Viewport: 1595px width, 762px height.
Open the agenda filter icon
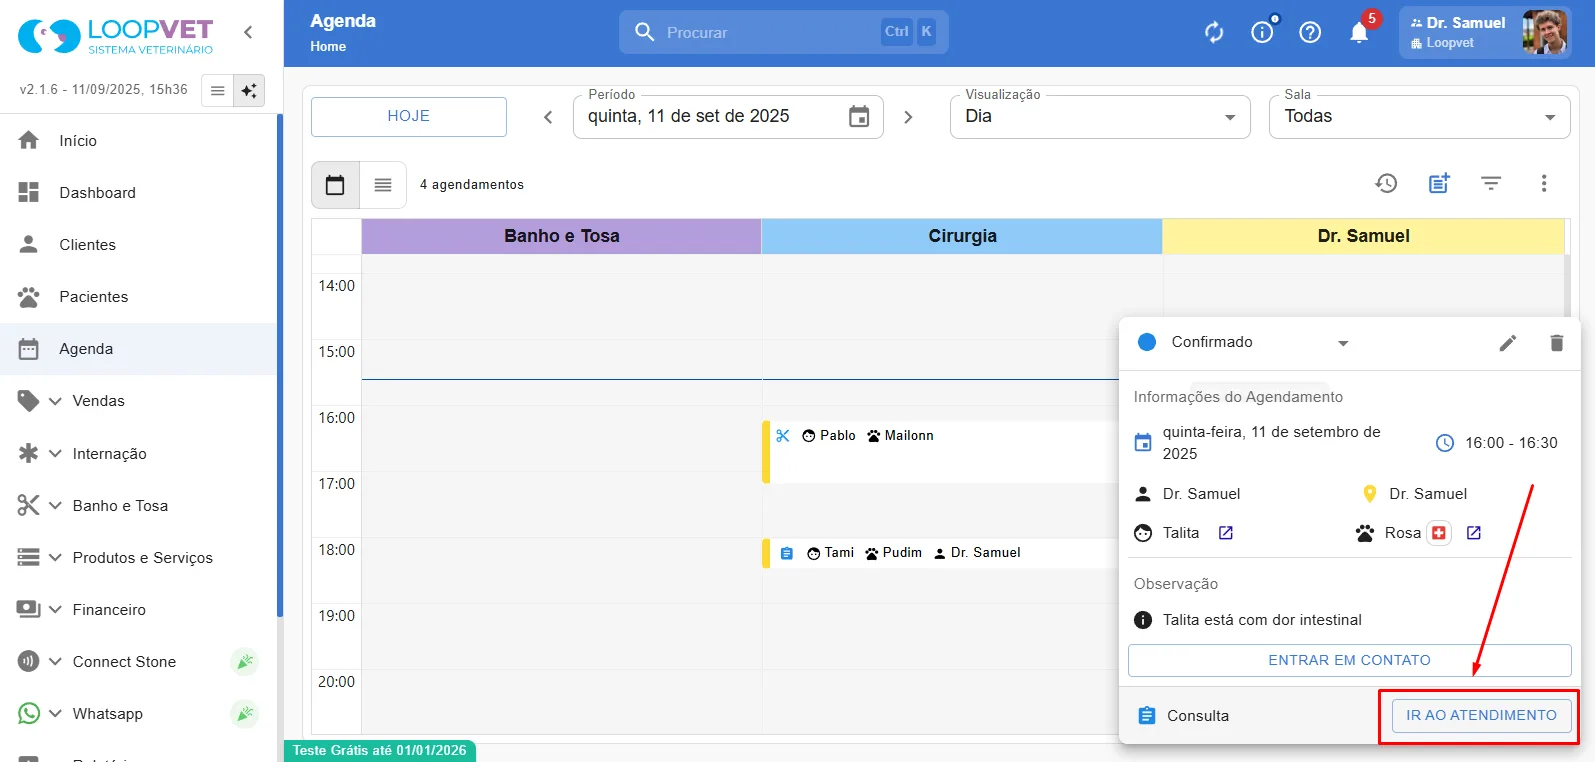pyautogui.click(x=1491, y=183)
